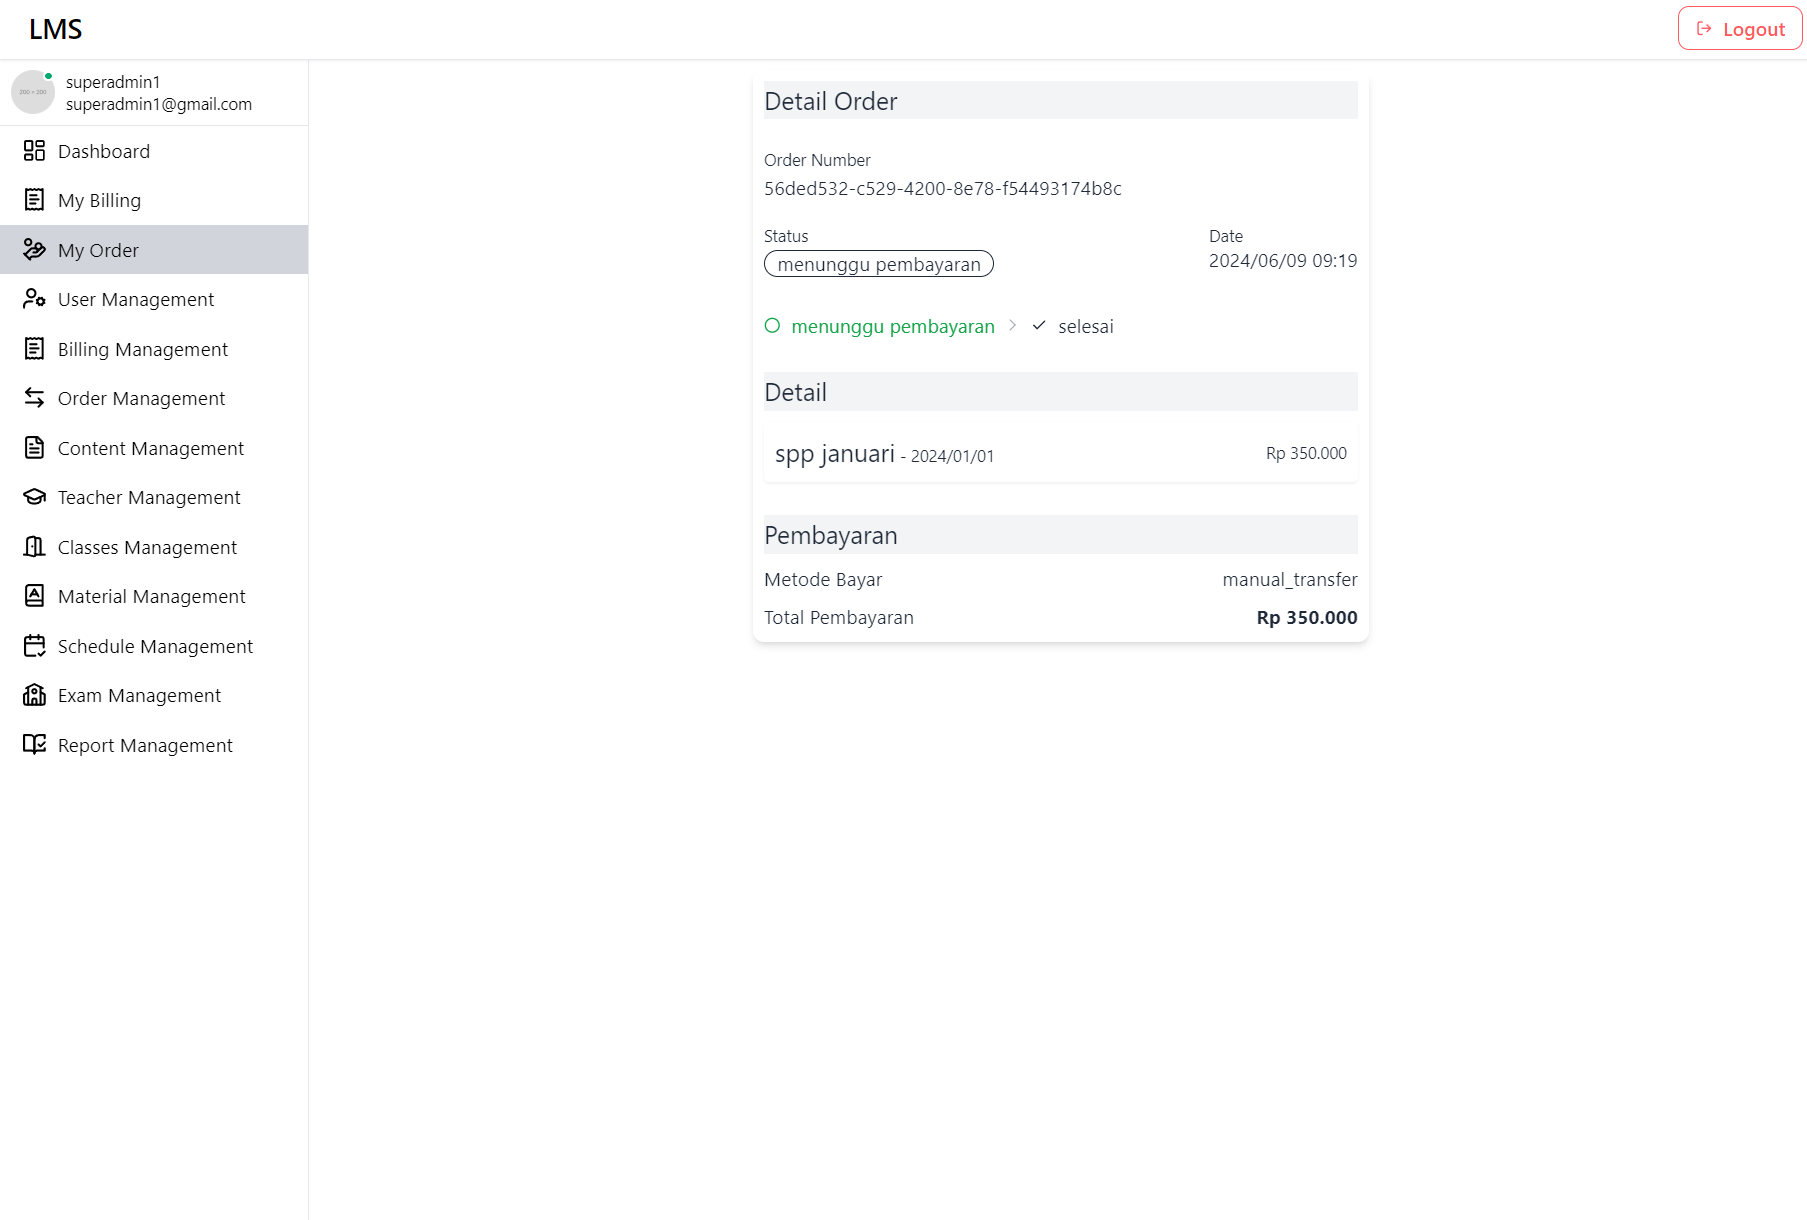Click the Content Management document icon
The width and height of the screenshot is (1807, 1220).
coord(34,448)
